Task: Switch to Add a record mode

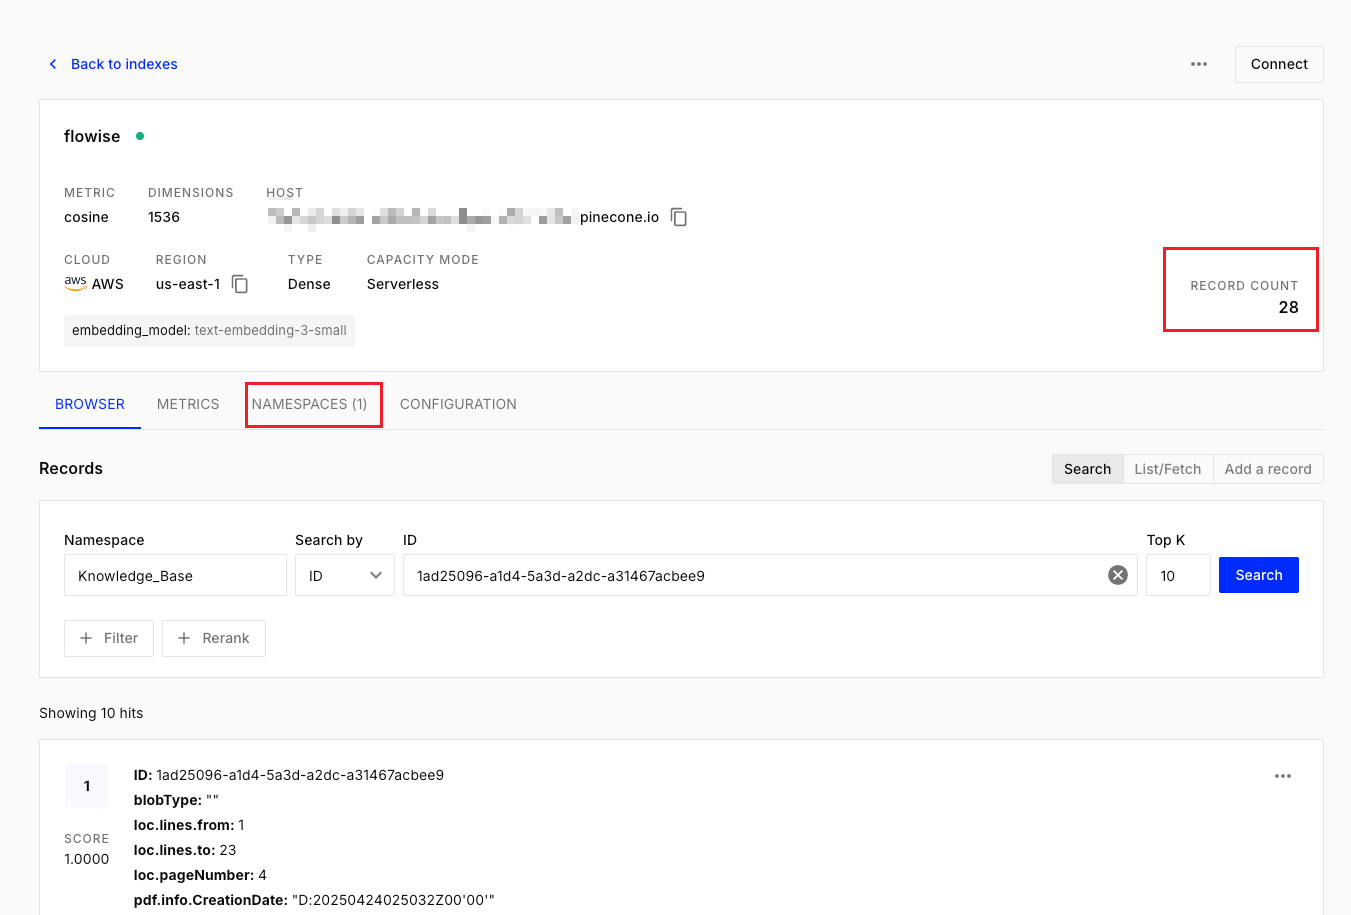Action: [1267, 469]
